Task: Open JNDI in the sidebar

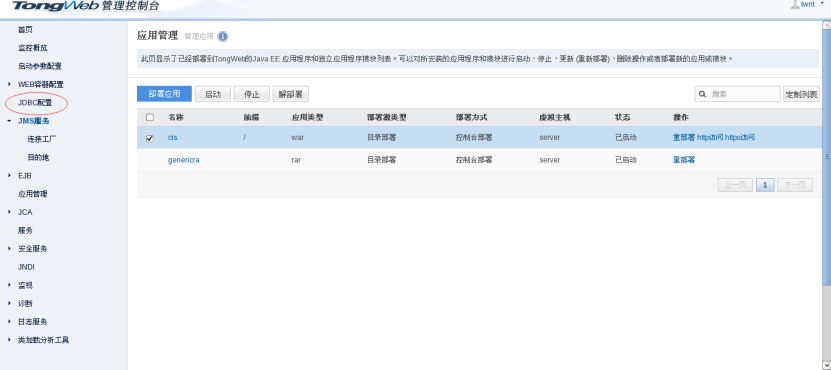Action: [26, 267]
